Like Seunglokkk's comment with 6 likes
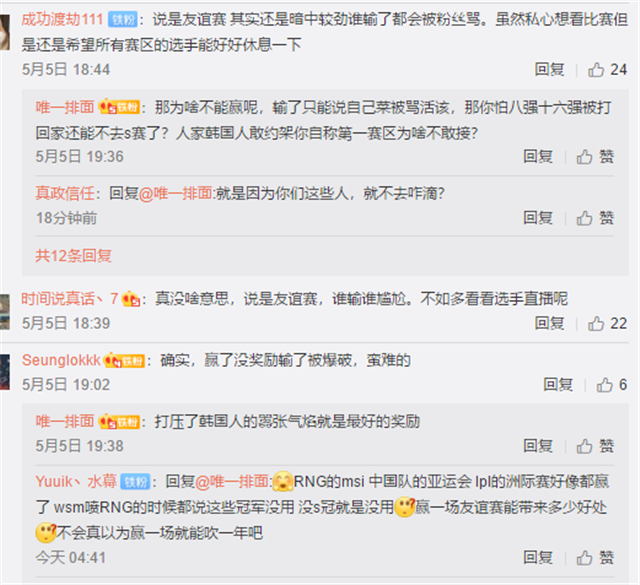The width and height of the screenshot is (640, 585). click(611, 385)
